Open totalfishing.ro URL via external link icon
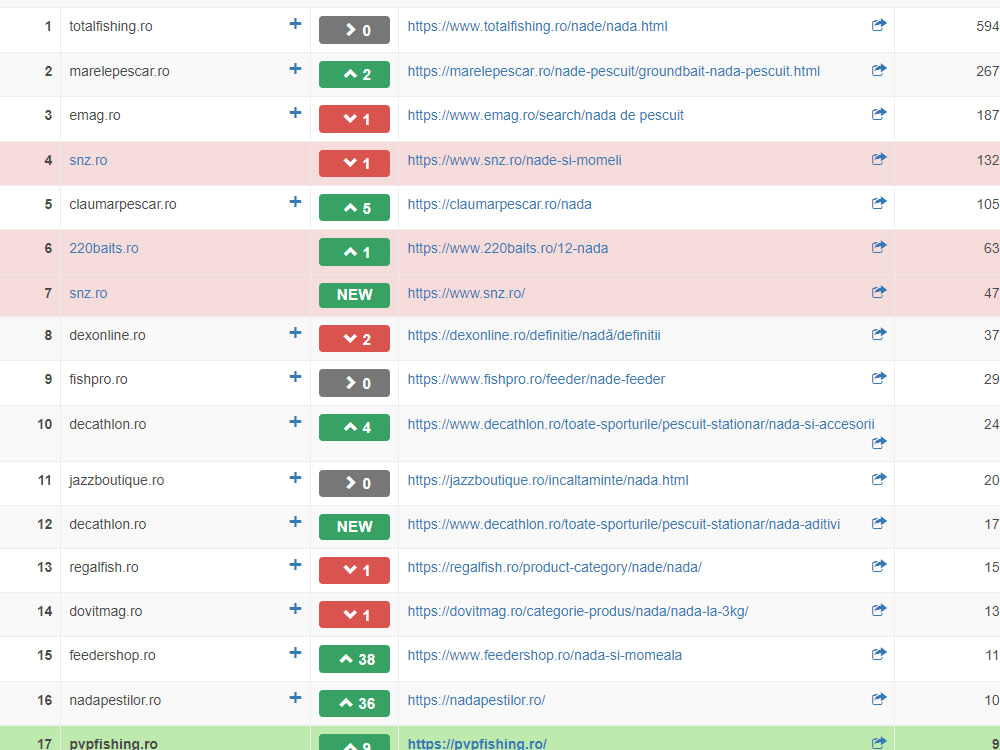 coord(879,25)
